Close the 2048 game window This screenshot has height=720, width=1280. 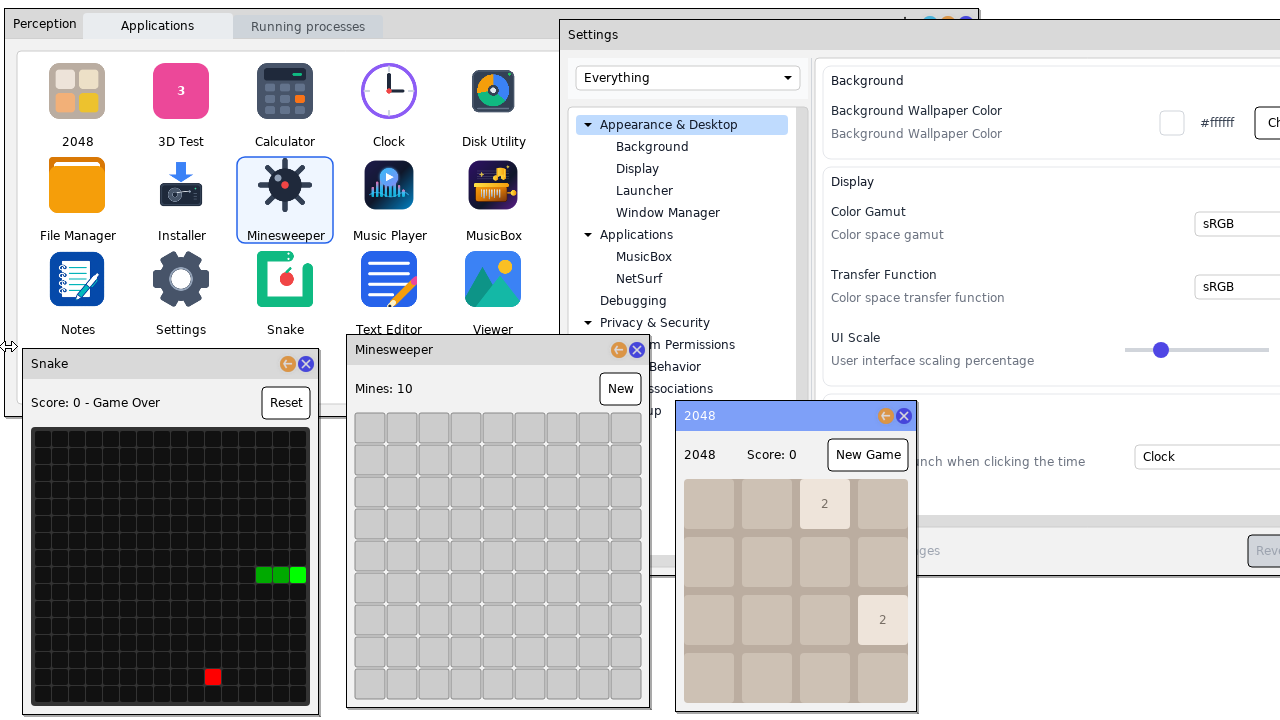point(904,416)
